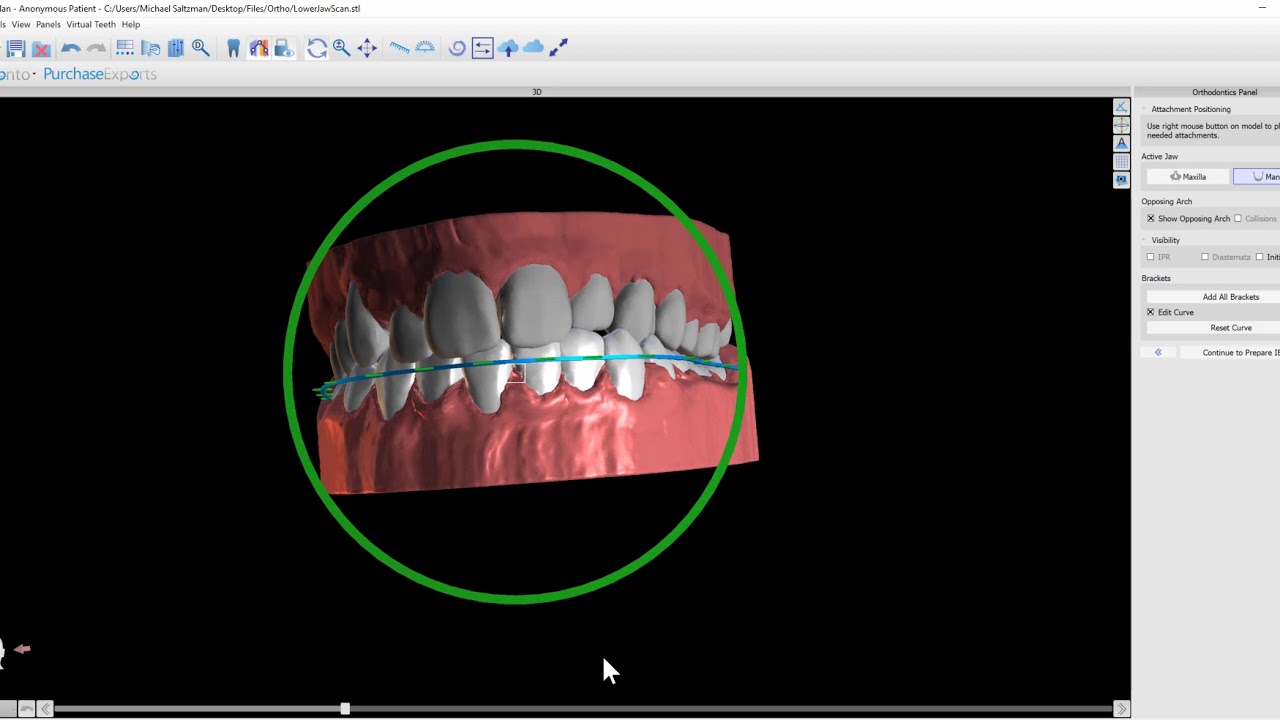Viewport: 1280px width, 720px height.
Task: Click the blue letter A side strip icon
Action: pos(1121,143)
